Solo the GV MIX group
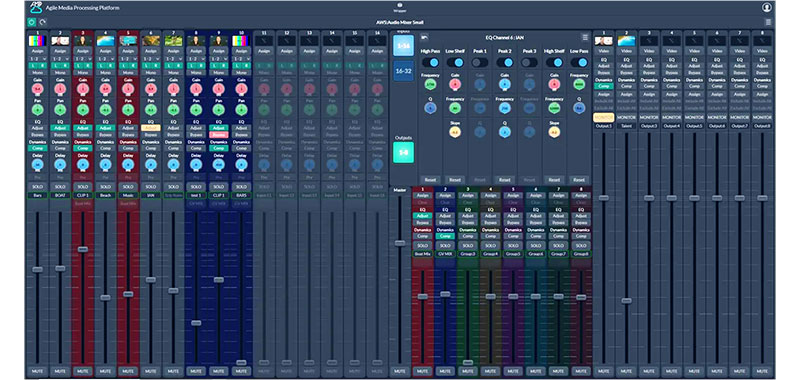 click(x=445, y=245)
